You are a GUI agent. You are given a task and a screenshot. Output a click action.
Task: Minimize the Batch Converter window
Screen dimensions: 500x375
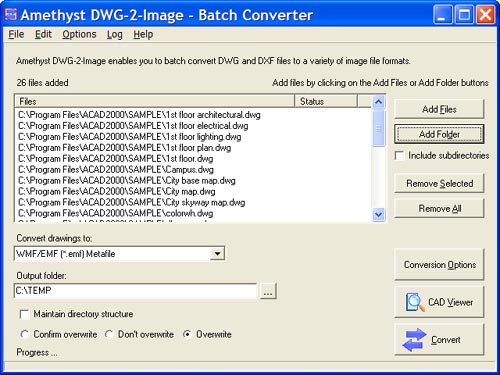[442, 15]
